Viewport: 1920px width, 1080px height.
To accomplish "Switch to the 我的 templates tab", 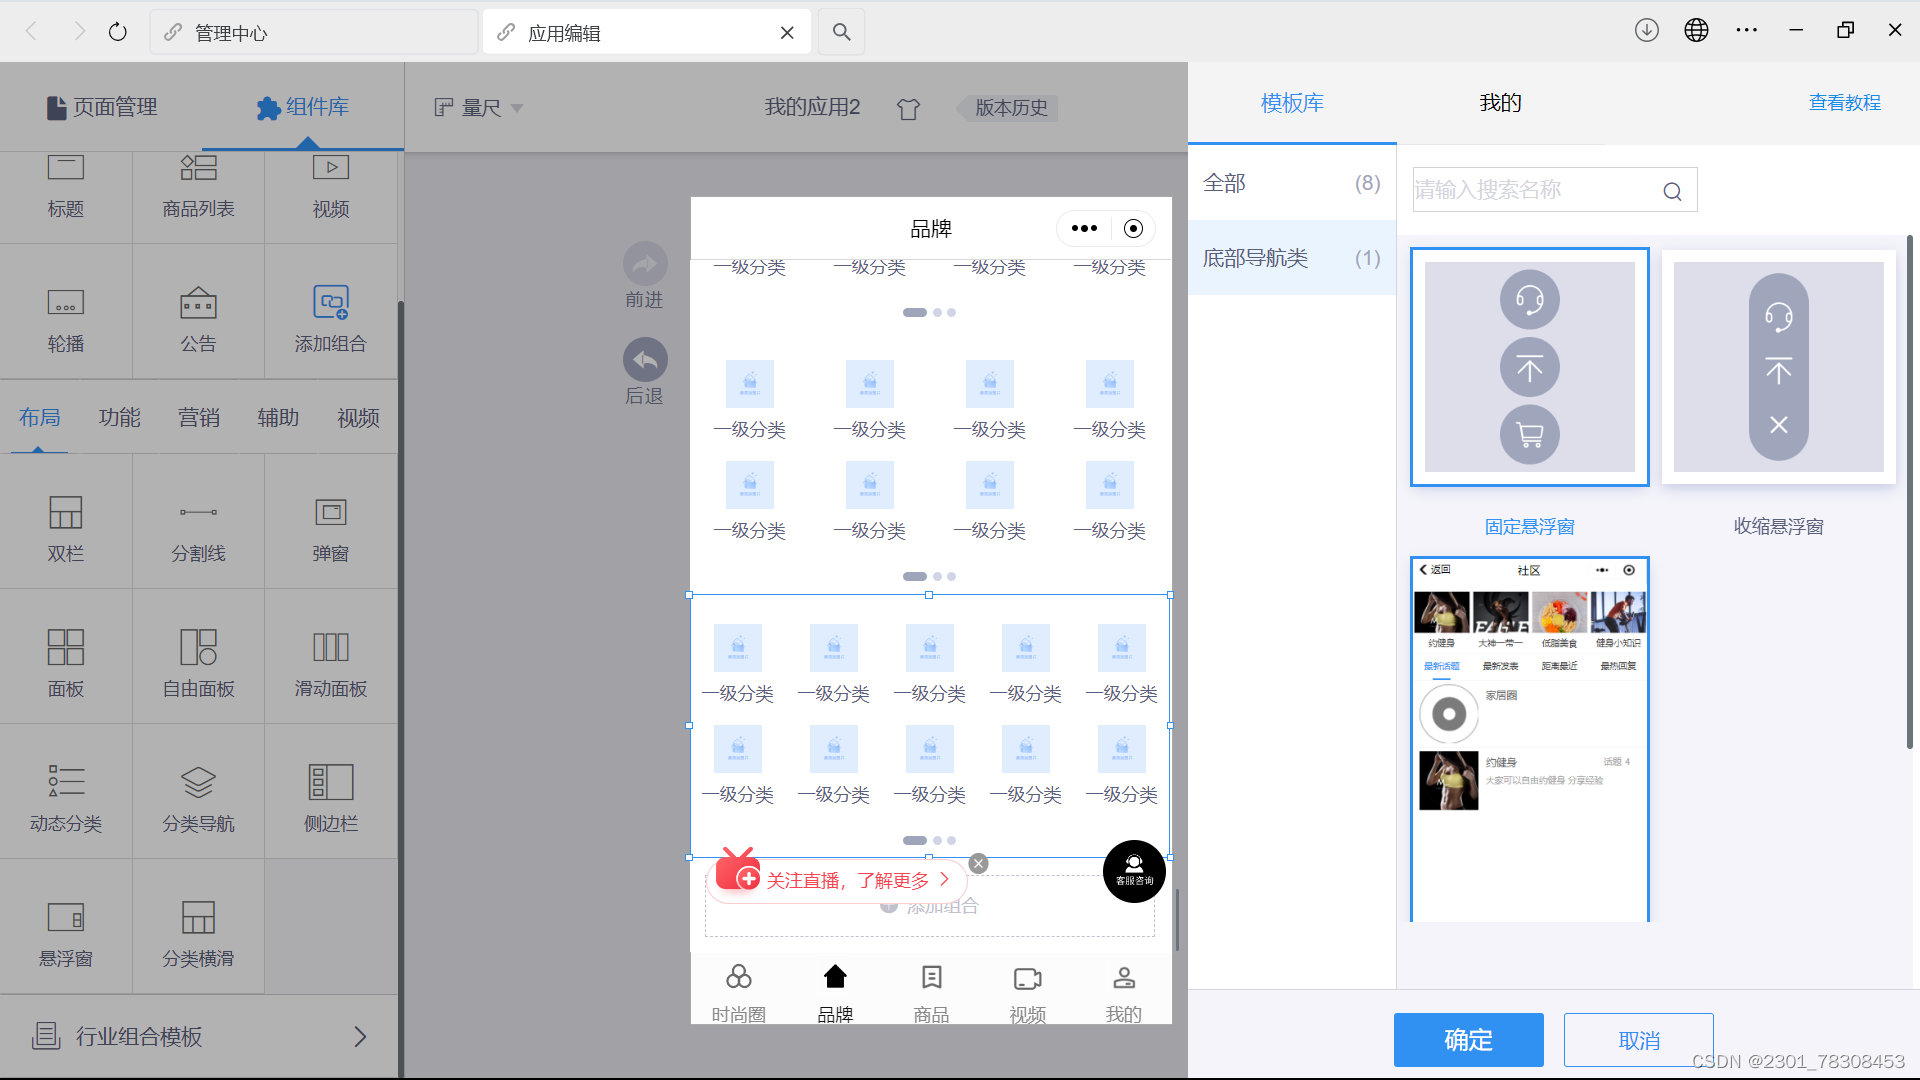I will point(1500,103).
